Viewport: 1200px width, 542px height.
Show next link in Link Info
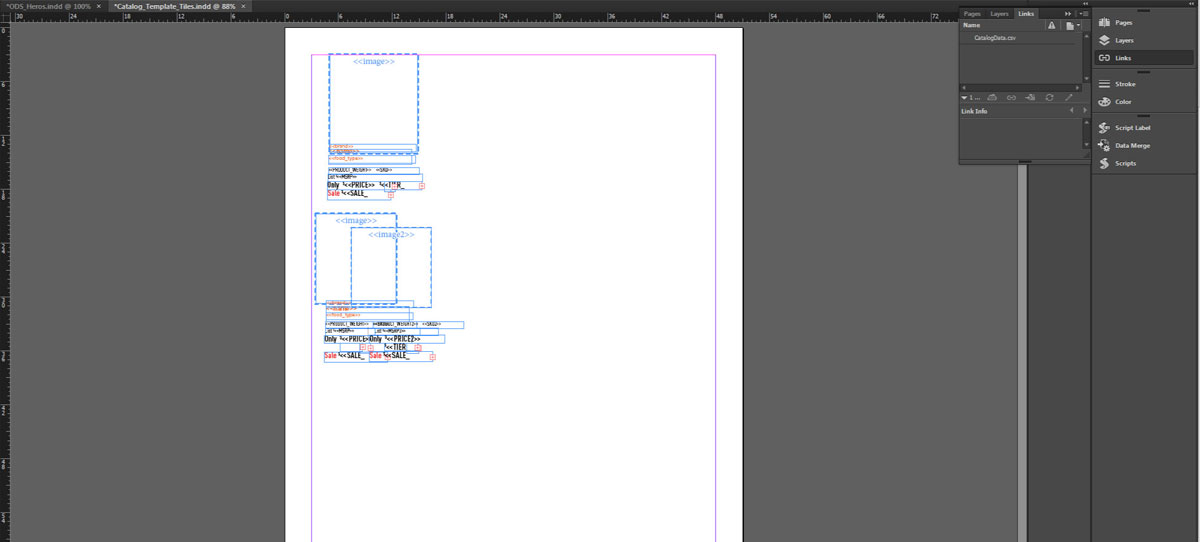tap(1084, 111)
